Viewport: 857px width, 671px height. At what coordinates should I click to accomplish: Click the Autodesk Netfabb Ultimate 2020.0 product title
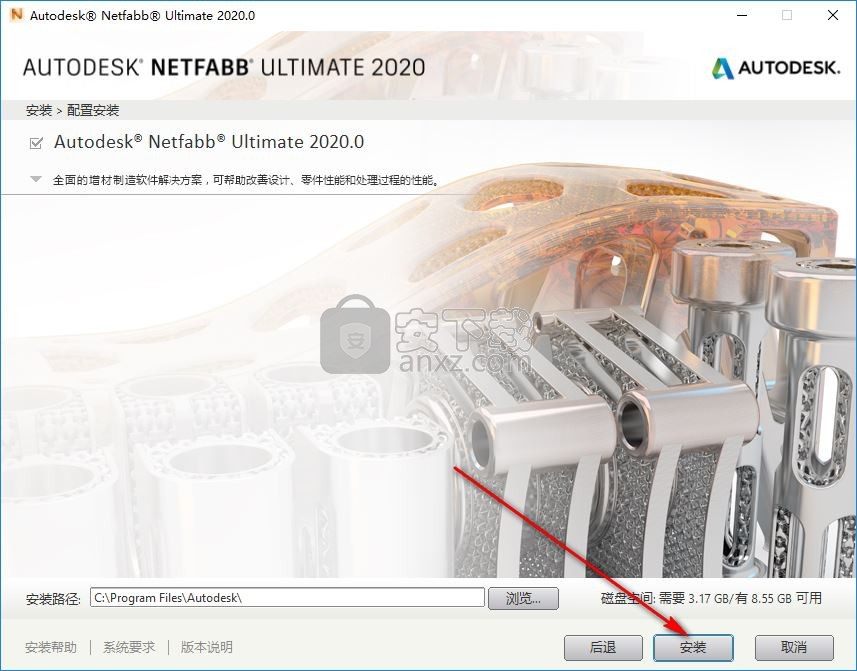click(209, 142)
